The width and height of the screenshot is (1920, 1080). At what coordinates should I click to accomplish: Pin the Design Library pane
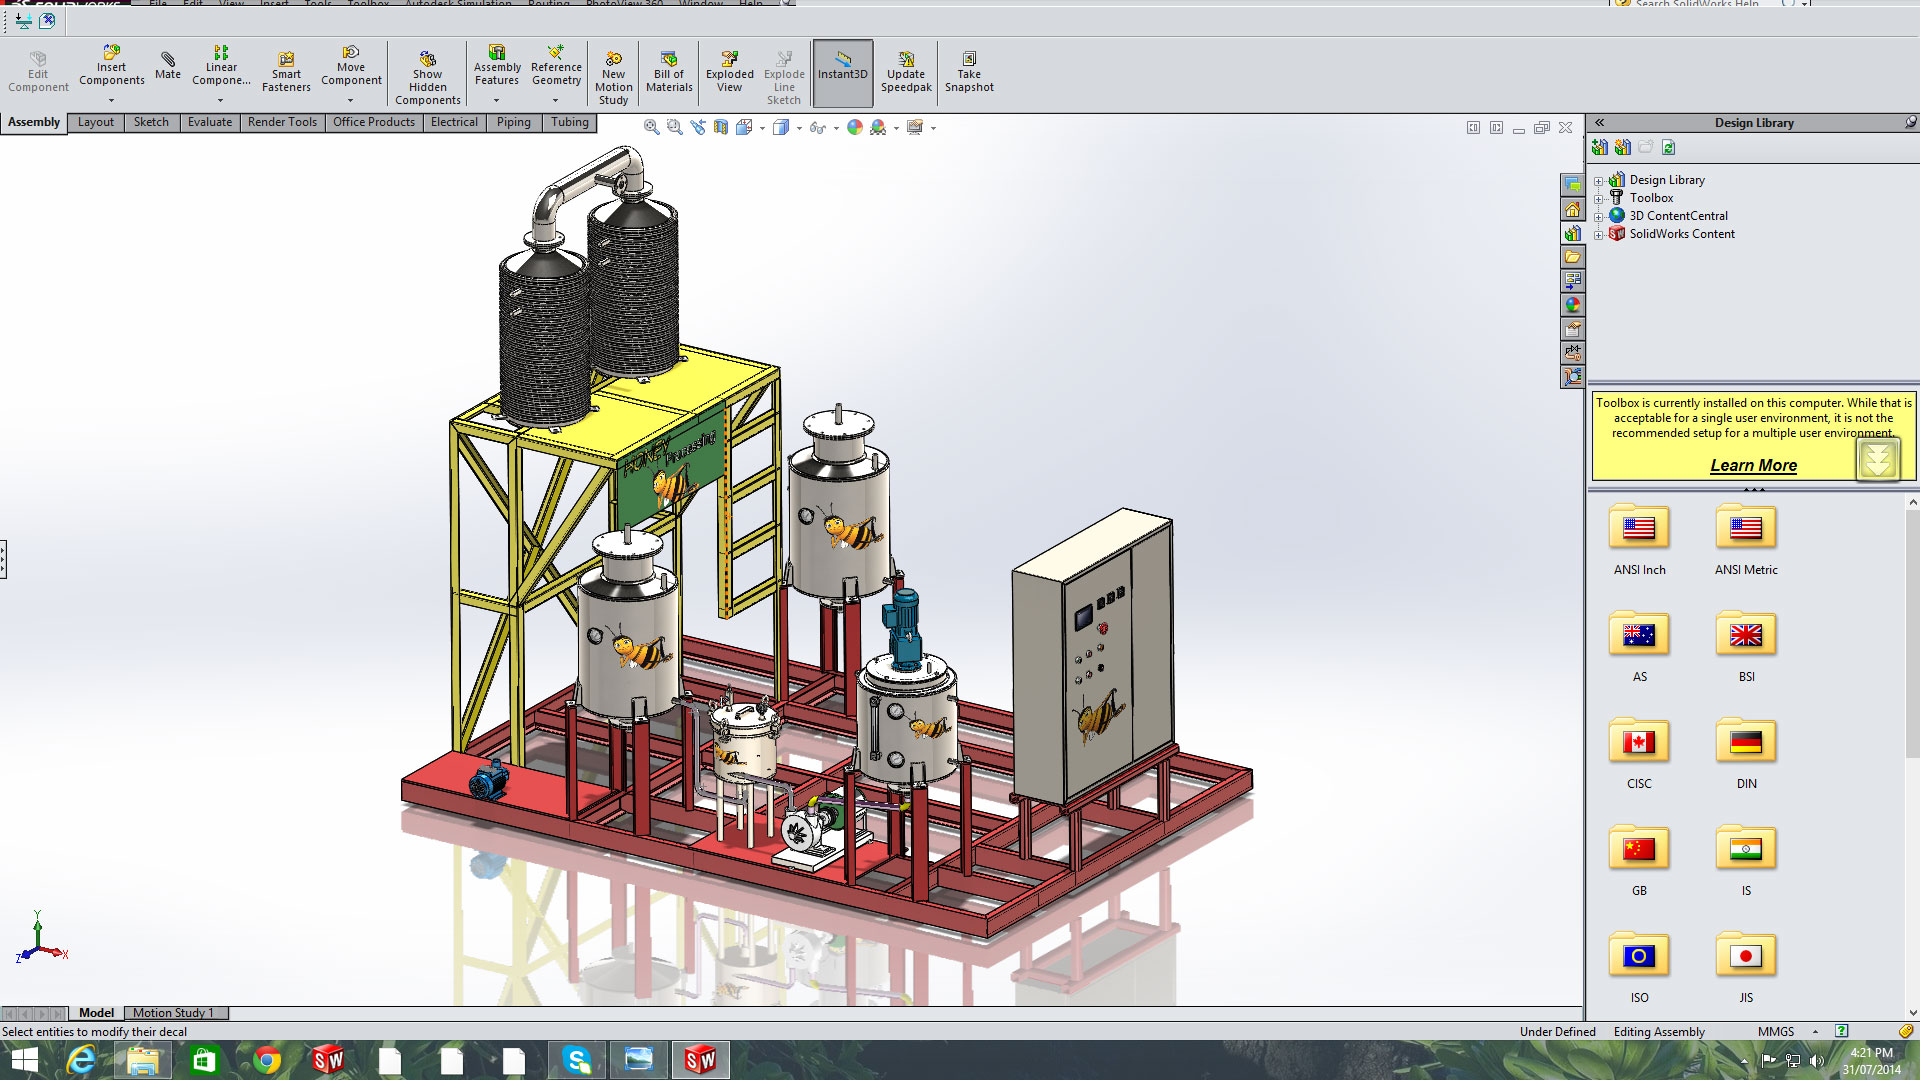[1910, 122]
